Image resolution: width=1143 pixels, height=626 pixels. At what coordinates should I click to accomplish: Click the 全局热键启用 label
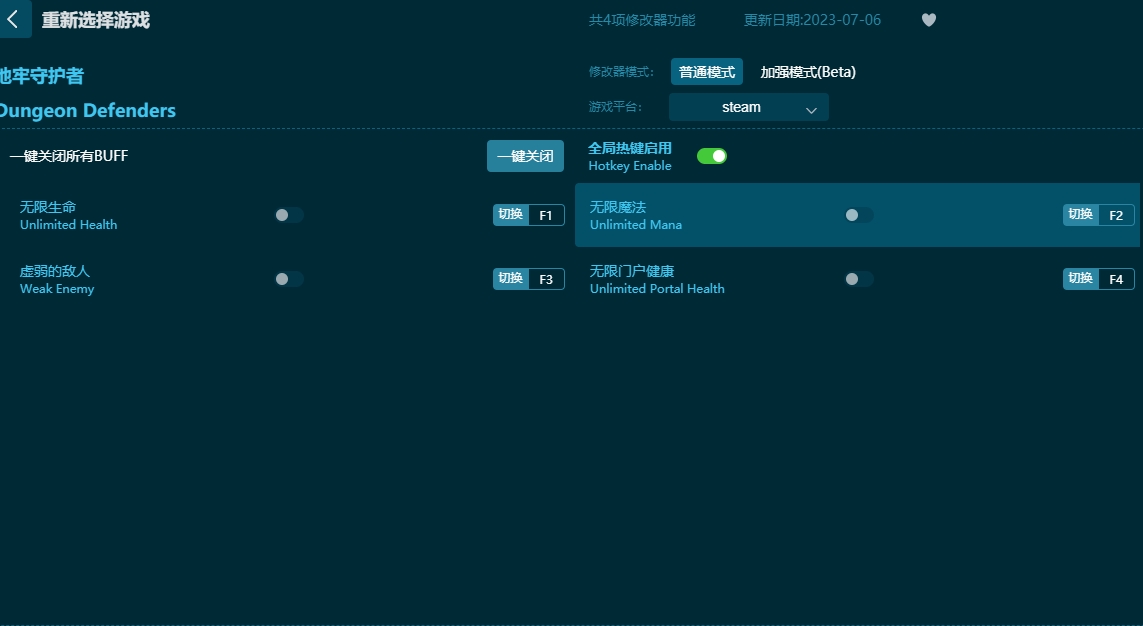pos(630,148)
